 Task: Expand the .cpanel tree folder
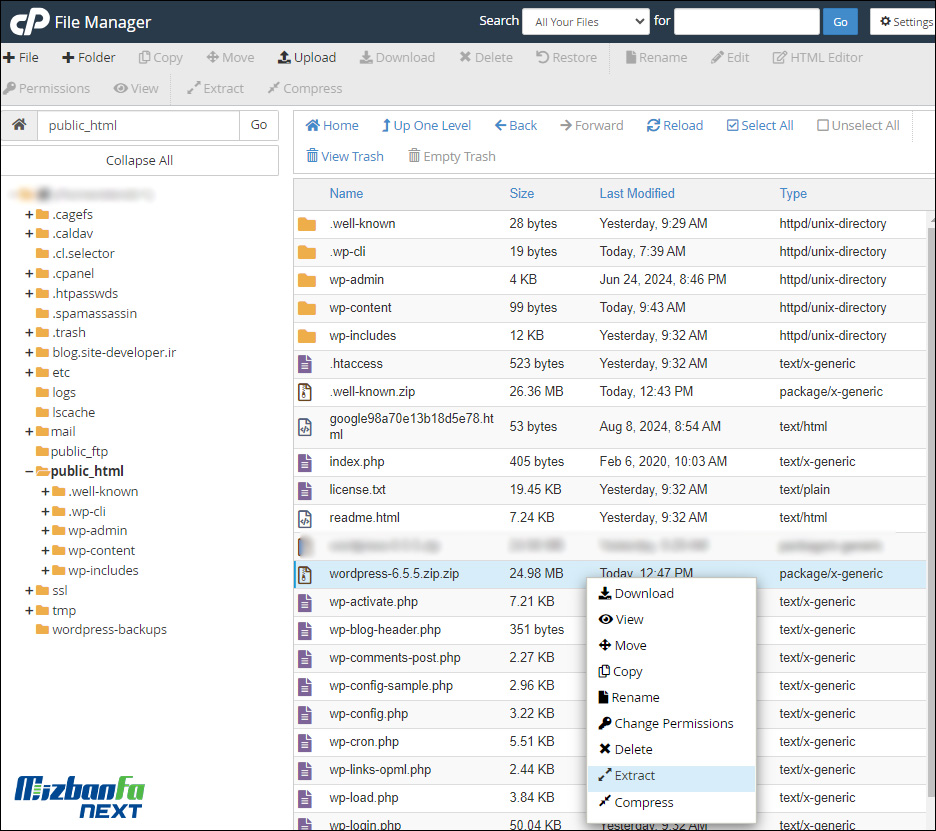pyautogui.click(x=29, y=273)
